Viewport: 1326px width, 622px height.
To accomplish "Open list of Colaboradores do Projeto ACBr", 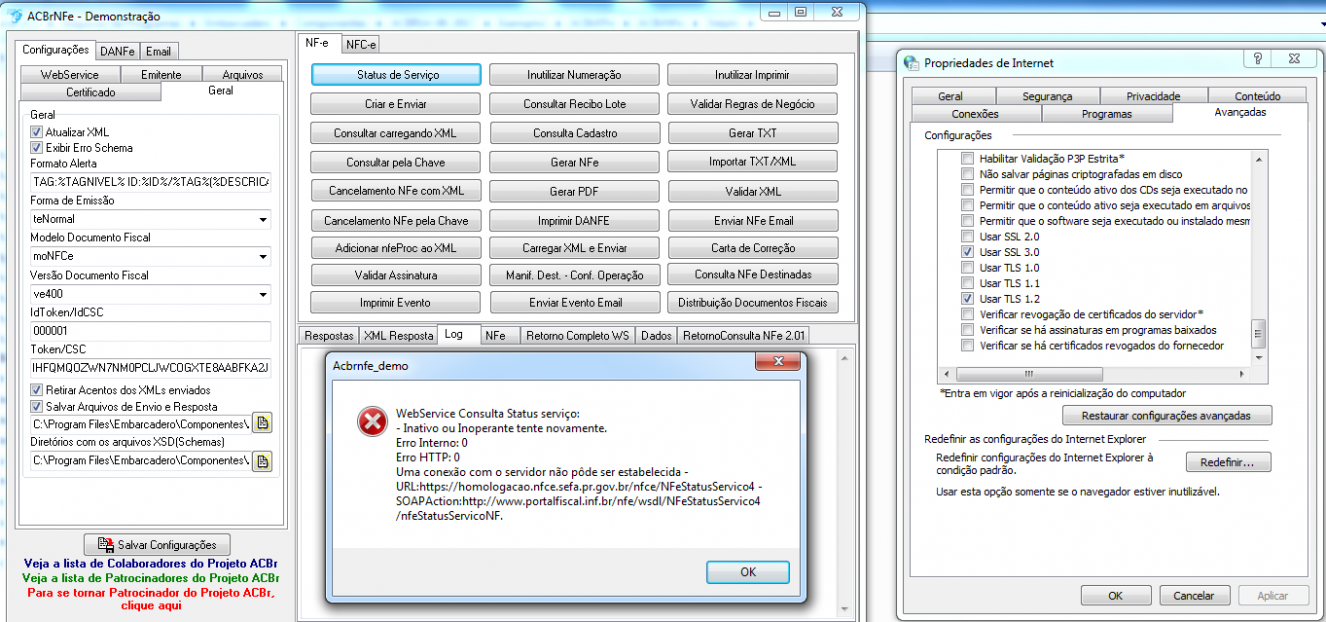I will pos(150,565).
